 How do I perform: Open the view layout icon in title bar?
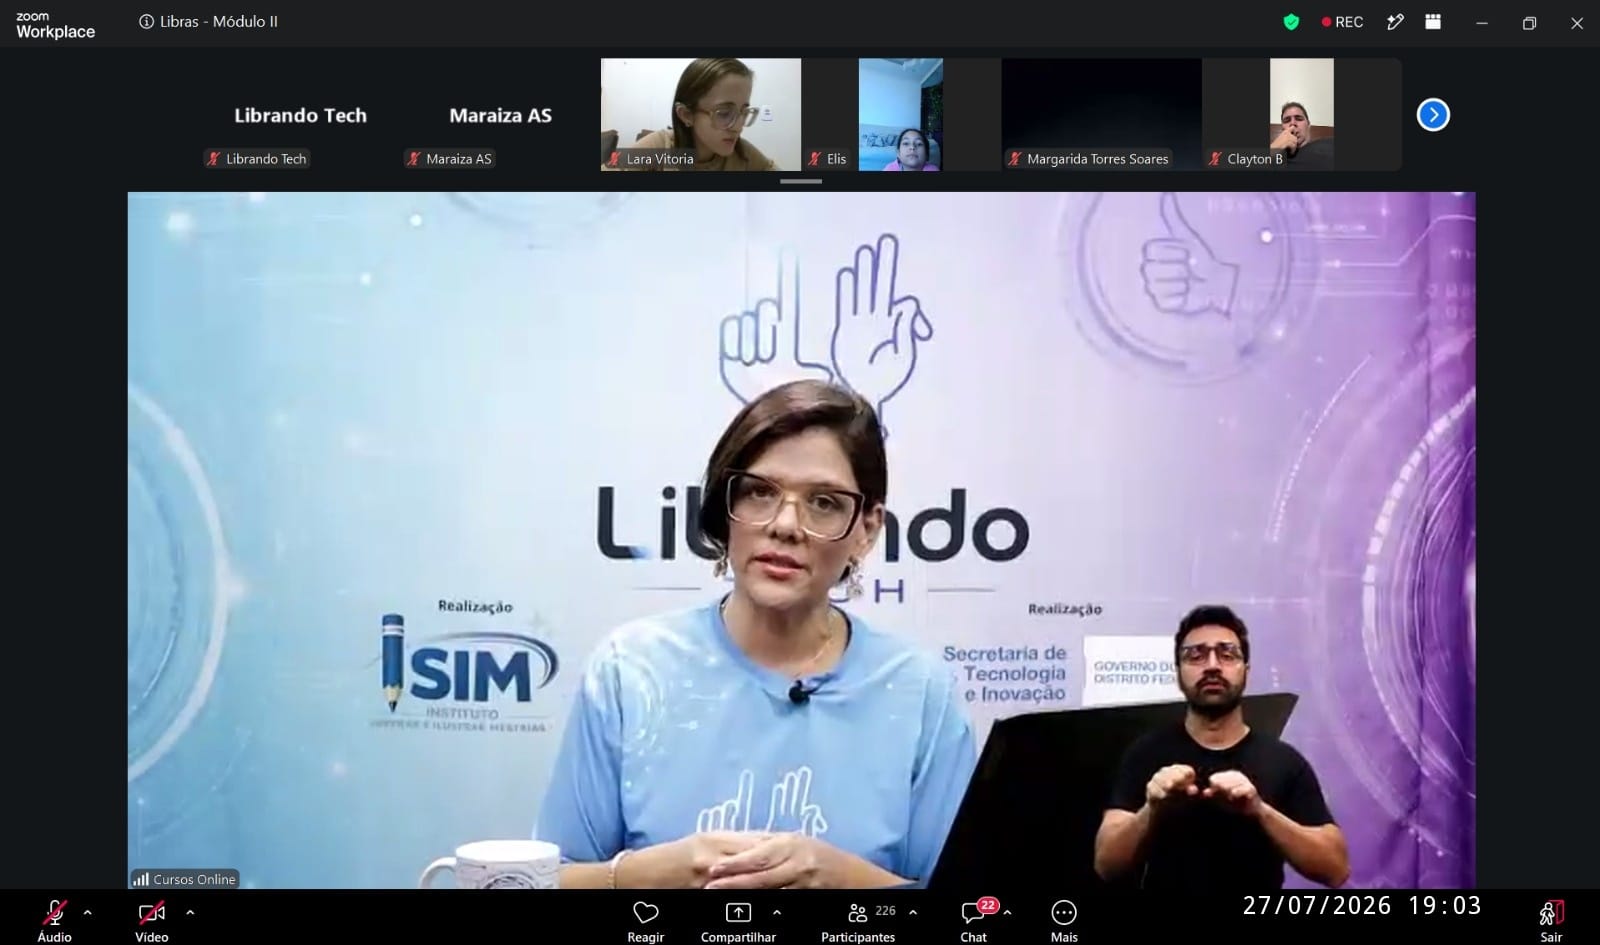coord(1433,22)
